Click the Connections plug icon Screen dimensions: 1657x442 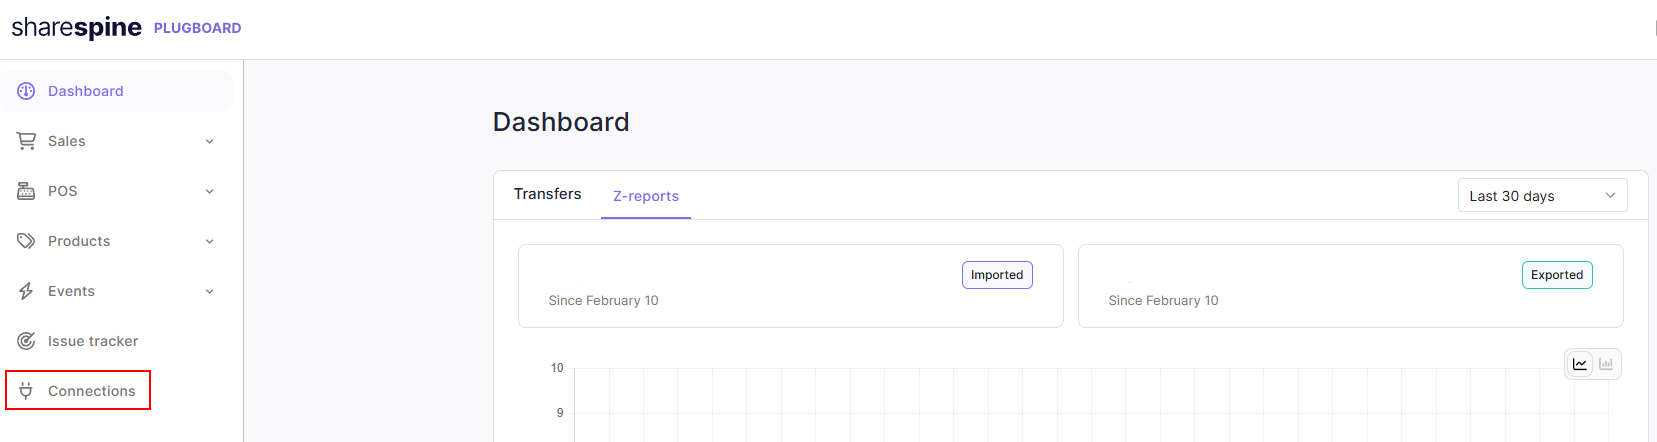[26, 391]
